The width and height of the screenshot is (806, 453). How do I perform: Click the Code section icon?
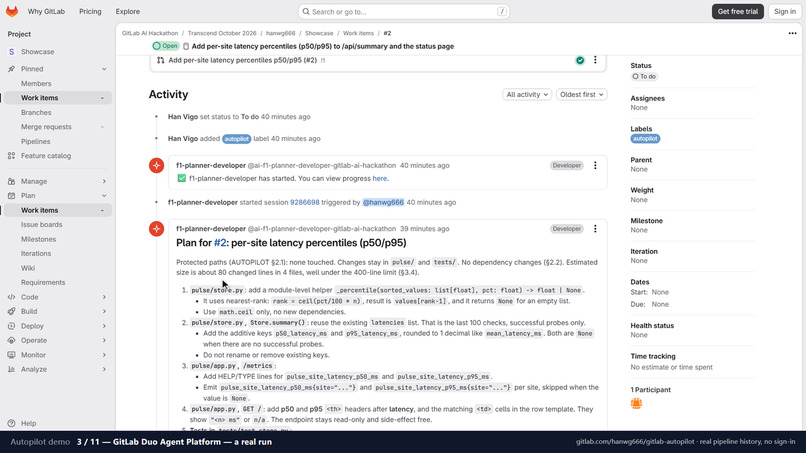coord(11,297)
